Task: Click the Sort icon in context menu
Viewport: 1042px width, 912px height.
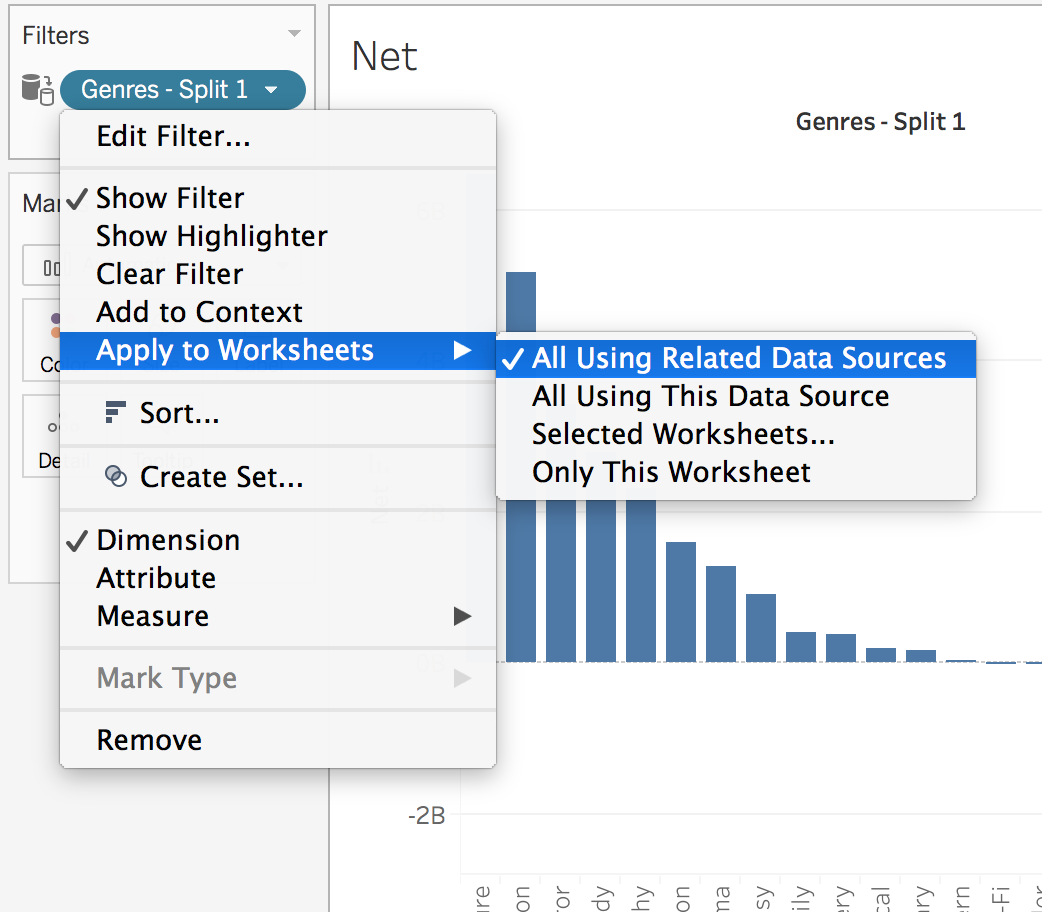Action: coord(116,412)
